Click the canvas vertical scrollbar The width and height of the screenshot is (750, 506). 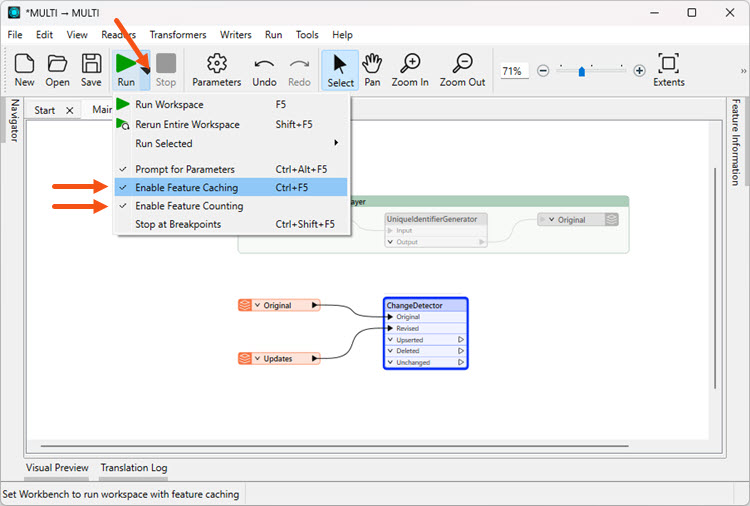(x=715, y=278)
